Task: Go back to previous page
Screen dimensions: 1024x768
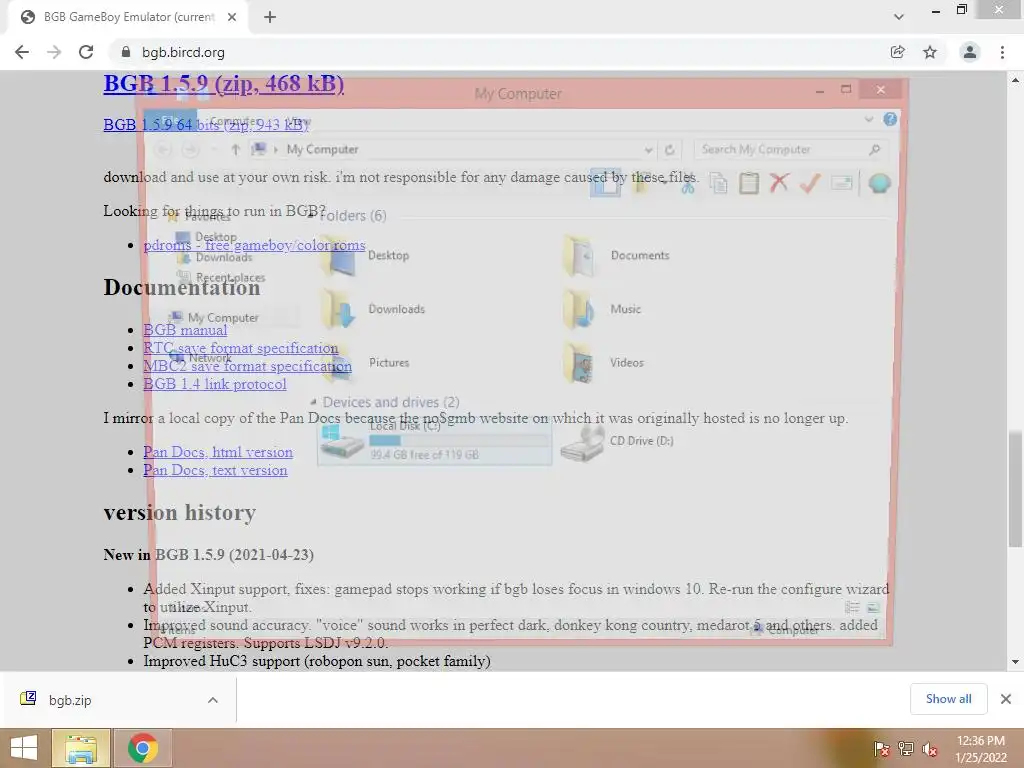Action: 22,52
